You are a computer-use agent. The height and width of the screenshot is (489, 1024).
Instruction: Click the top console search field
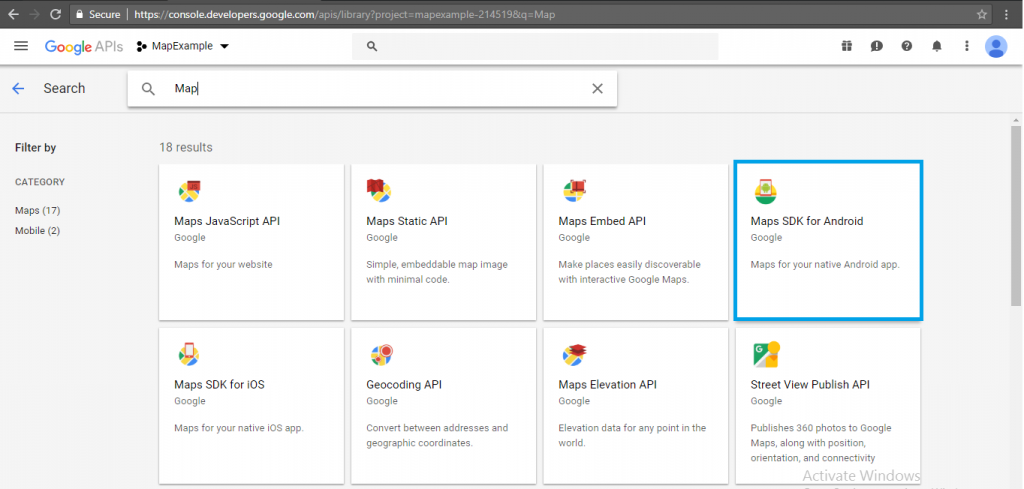pyautogui.click(x=535, y=46)
